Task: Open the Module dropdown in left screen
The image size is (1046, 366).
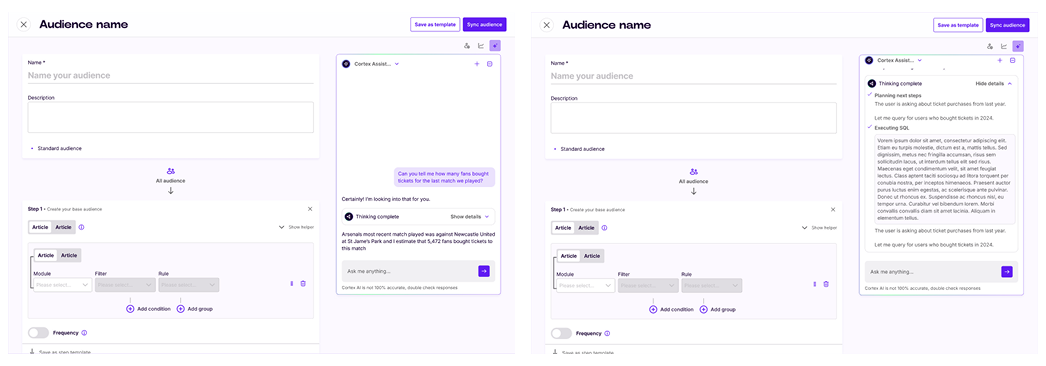Action: click(x=63, y=285)
